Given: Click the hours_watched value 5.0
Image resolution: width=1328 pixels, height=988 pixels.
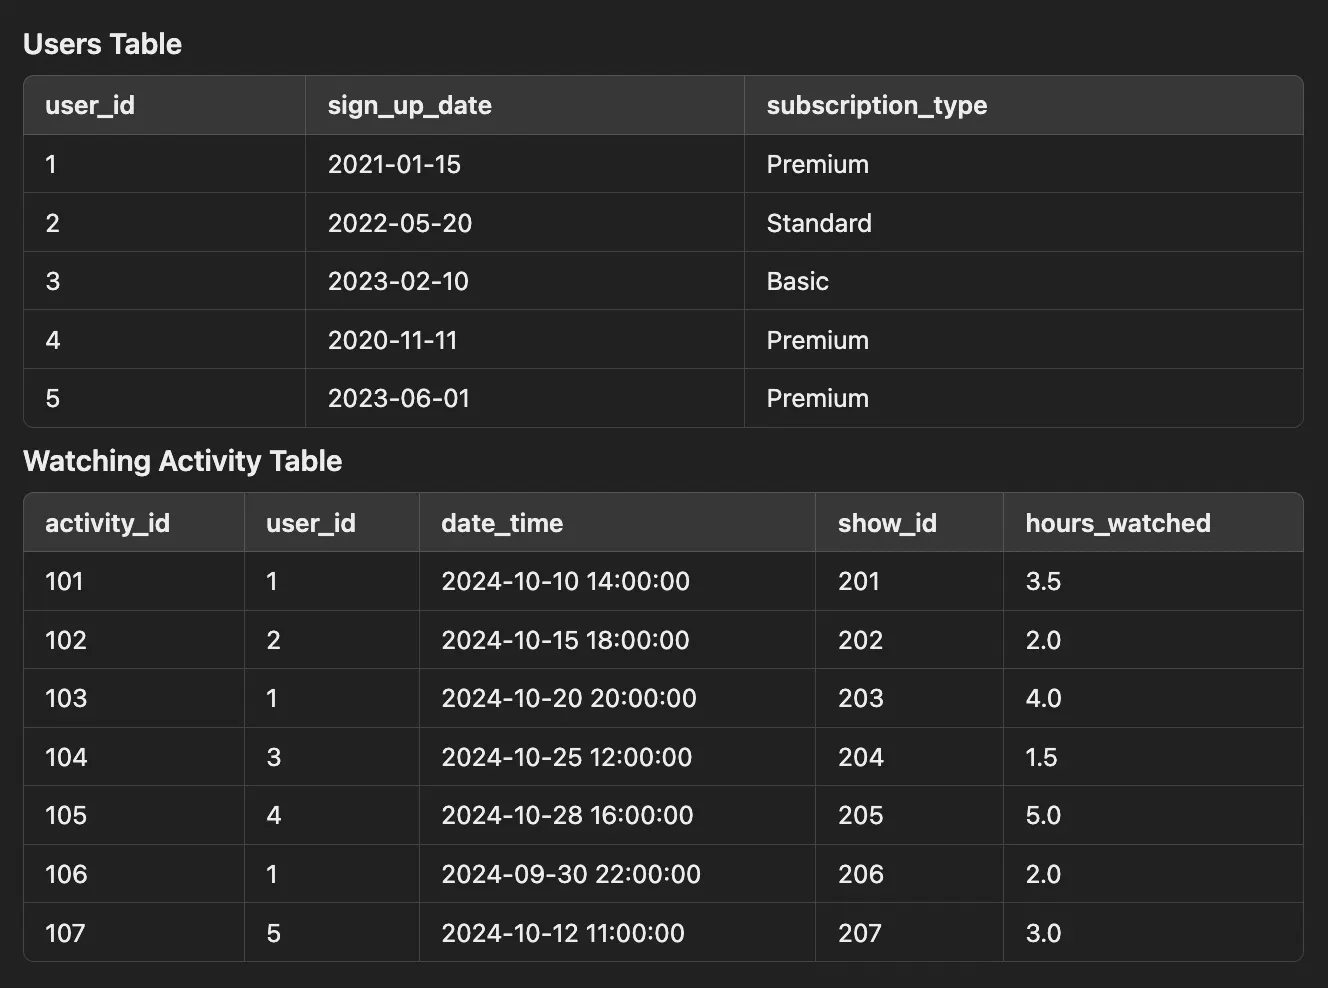Looking at the screenshot, I should coord(1042,815).
